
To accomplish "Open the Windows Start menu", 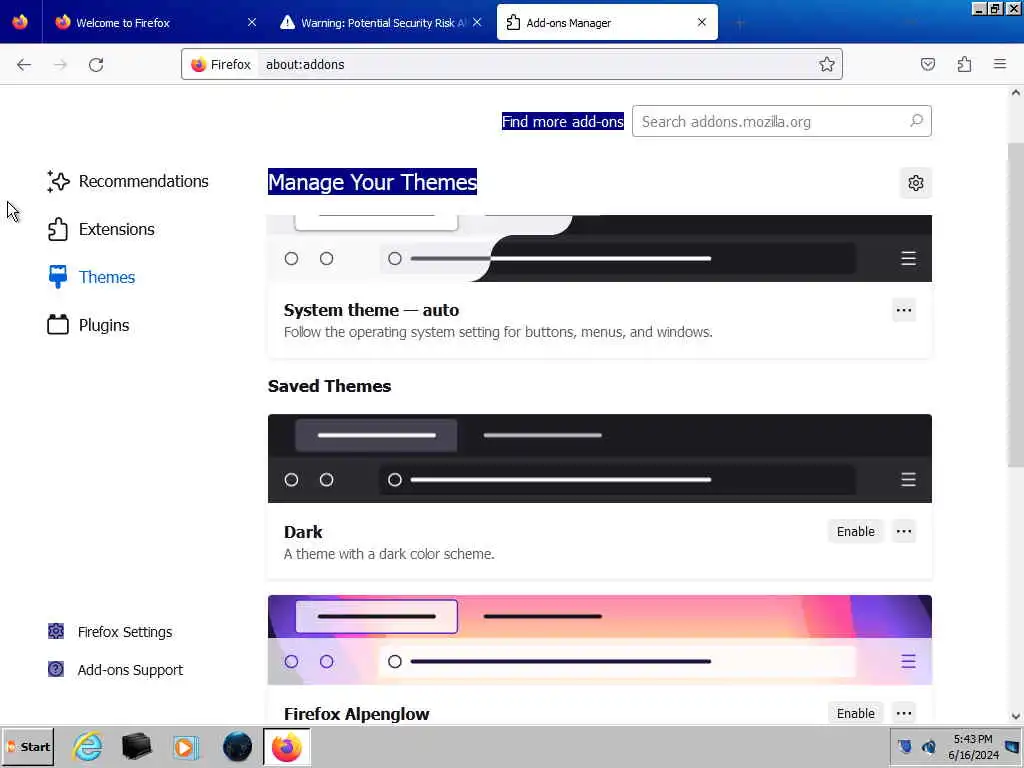I will point(28,747).
